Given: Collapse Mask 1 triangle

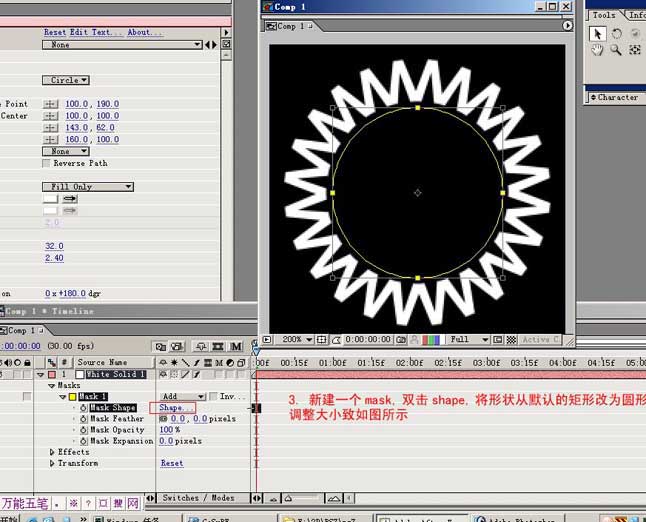Looking at the screenshot, I should tap(63, 397).
